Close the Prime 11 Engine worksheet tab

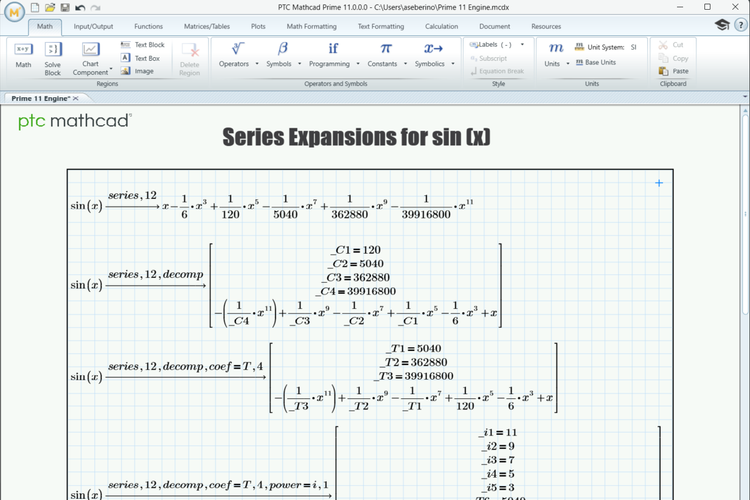(76, 98)
